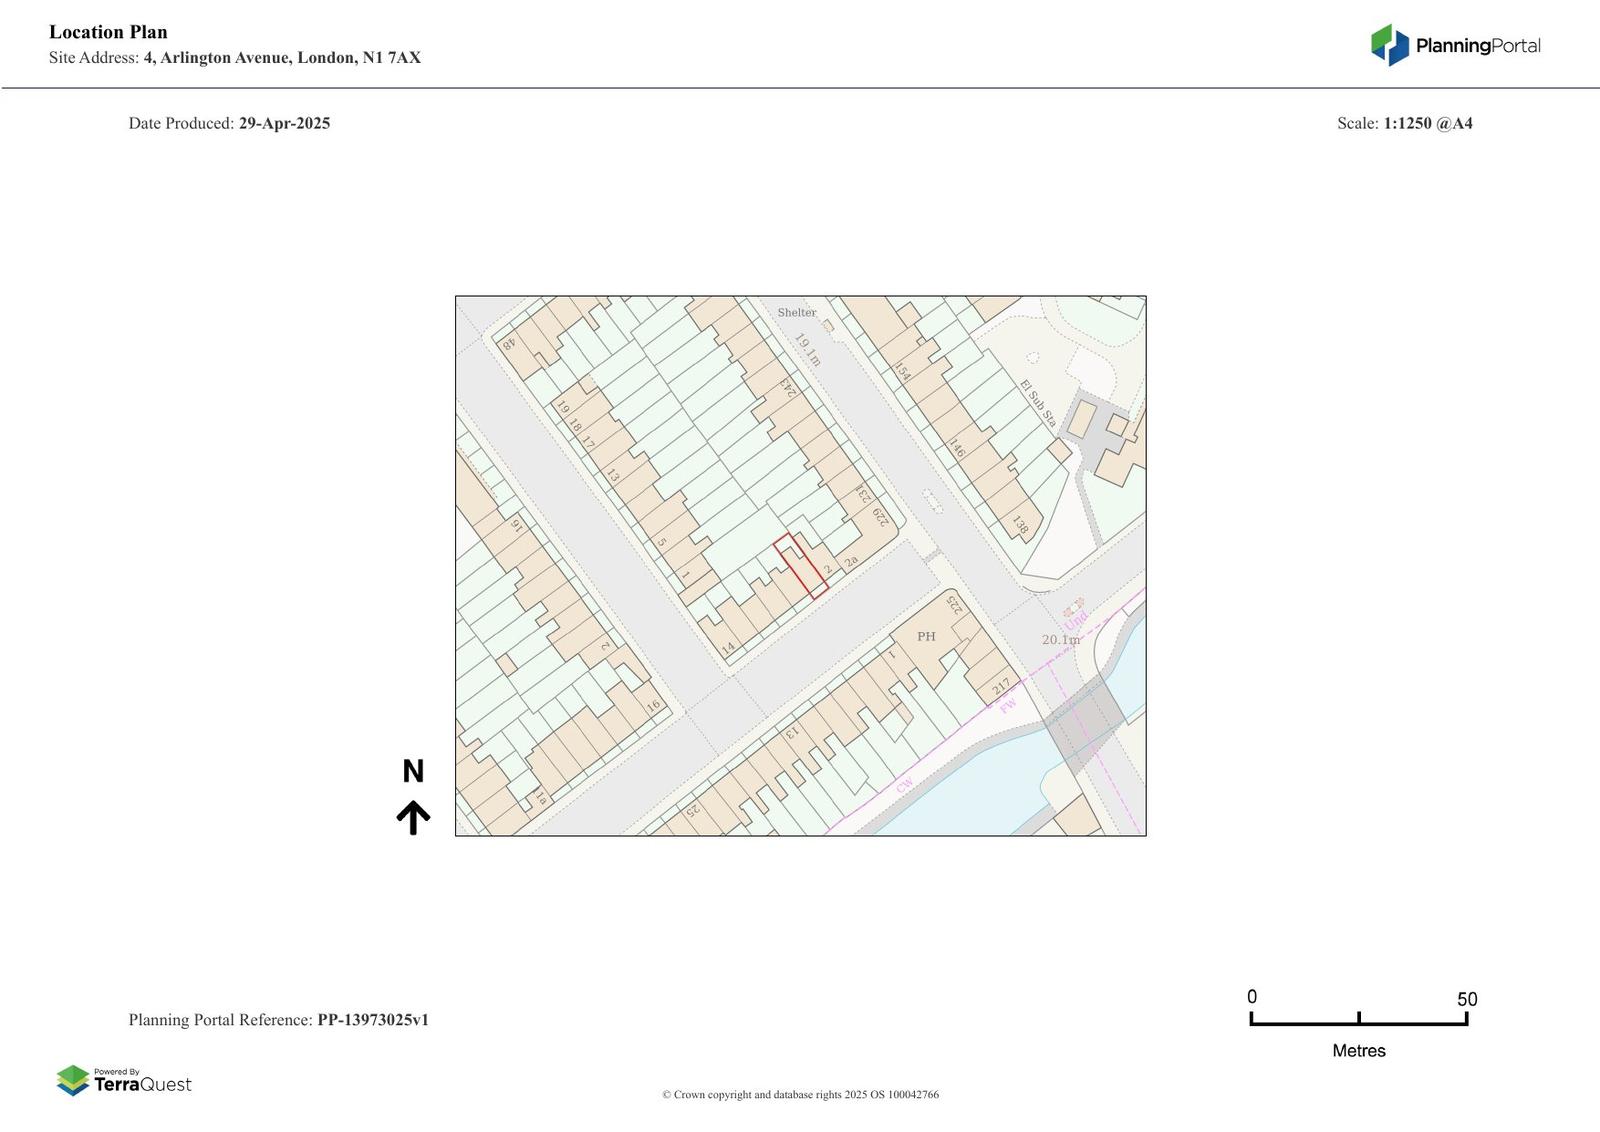This screenshot has width=1600, height=1132.
Task: Click the Location Plan heading
Action: (x=108, y=32)
